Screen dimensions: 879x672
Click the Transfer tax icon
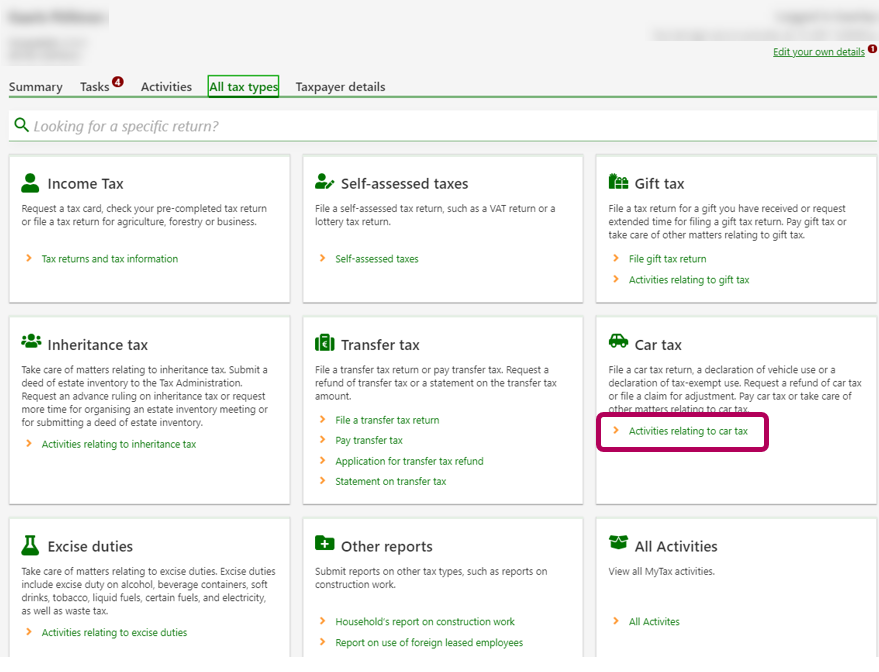(324, 343)
